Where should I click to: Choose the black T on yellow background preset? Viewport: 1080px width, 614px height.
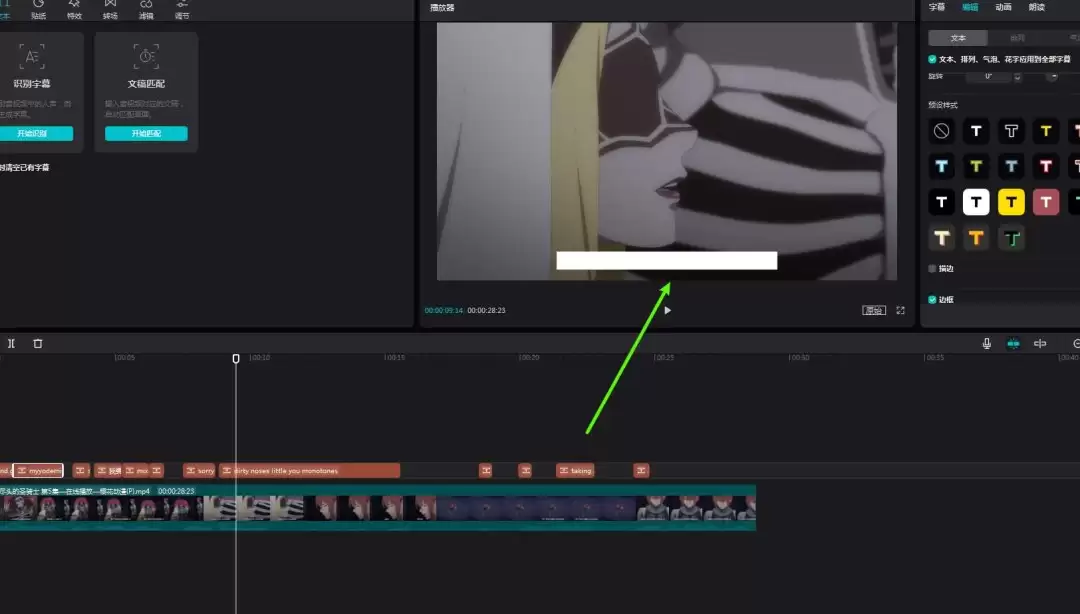point(1011,202)
